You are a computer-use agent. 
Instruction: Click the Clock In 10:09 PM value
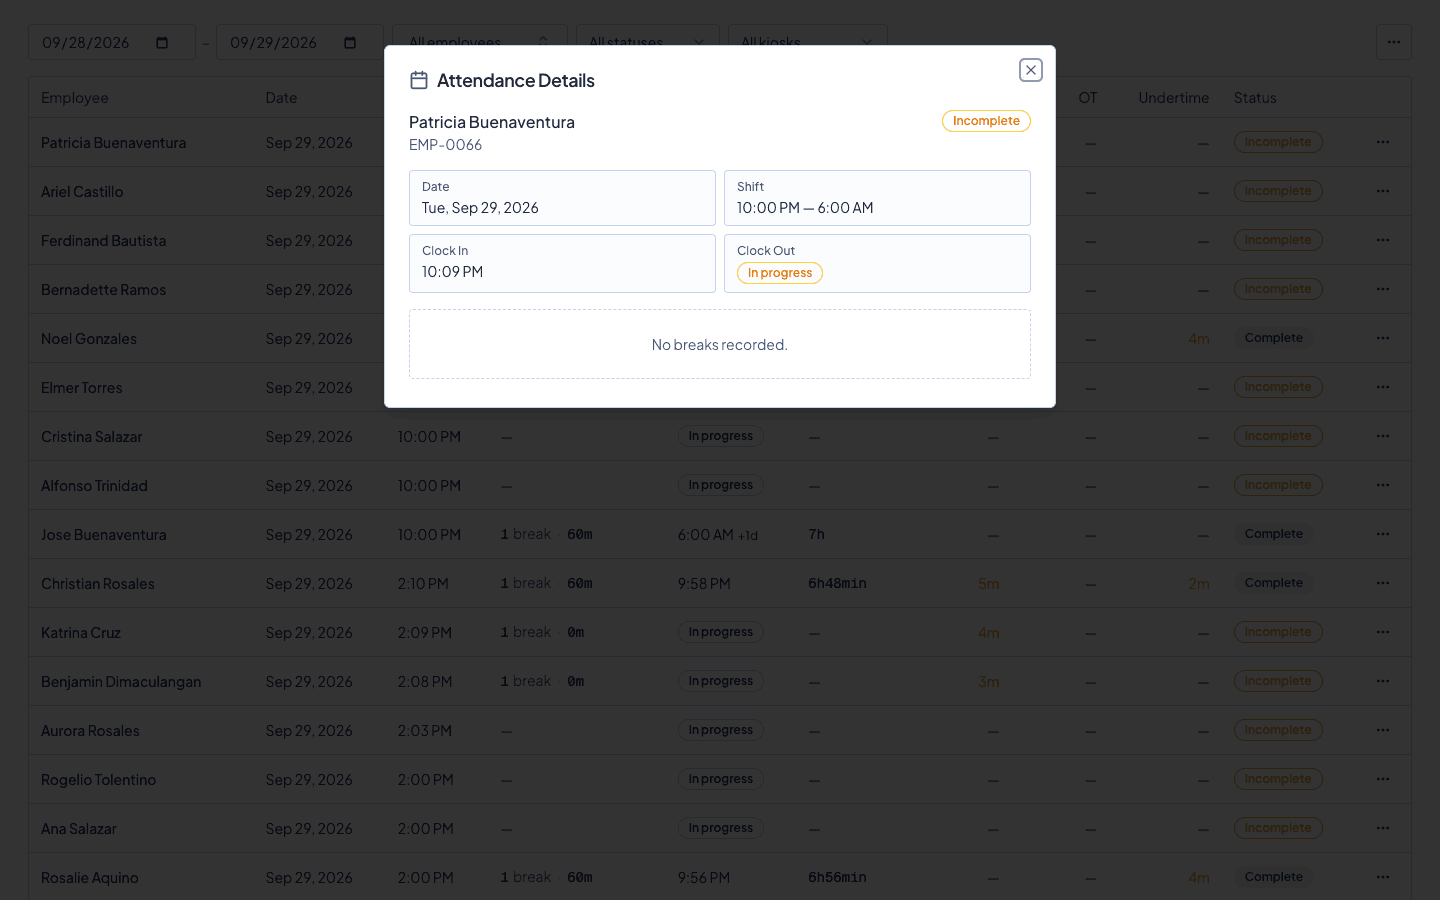[452, 272]
